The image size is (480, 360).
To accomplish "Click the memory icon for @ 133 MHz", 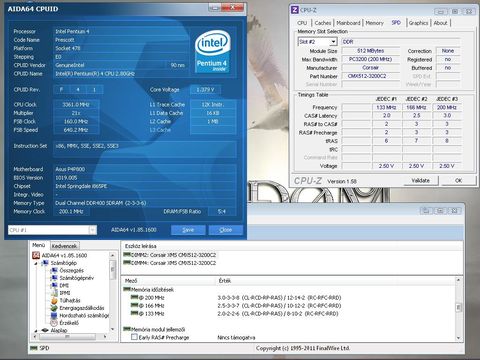I will point(134,313).
